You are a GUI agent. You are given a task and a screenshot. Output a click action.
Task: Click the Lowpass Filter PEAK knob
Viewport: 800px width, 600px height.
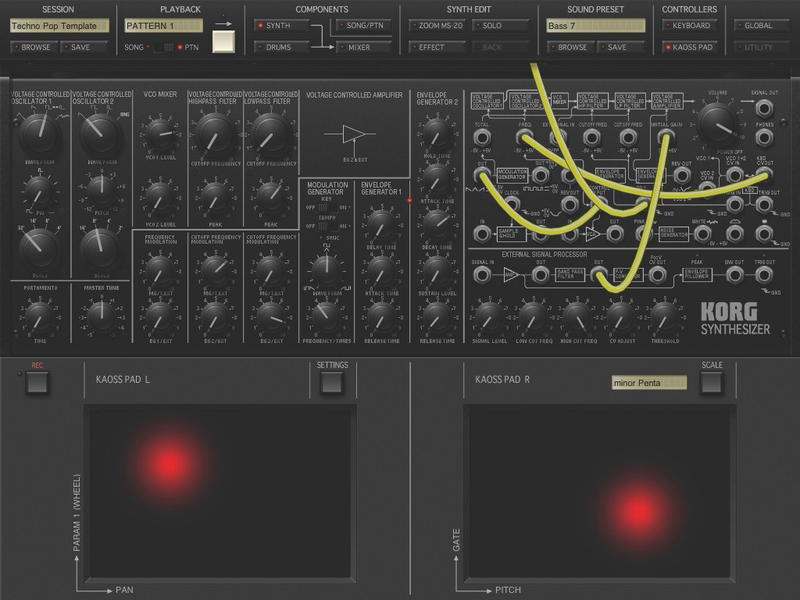pyautogui.click(x=270, y=196)
